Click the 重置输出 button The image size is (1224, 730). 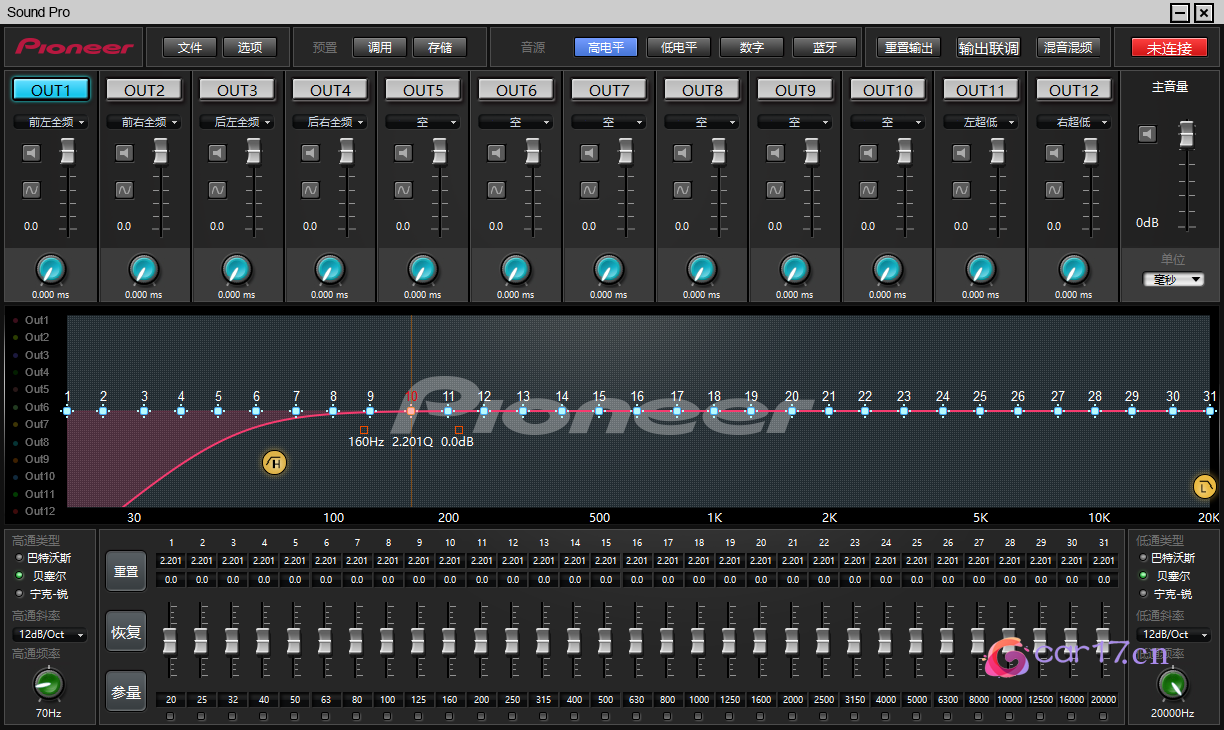(x=909, y=47)
